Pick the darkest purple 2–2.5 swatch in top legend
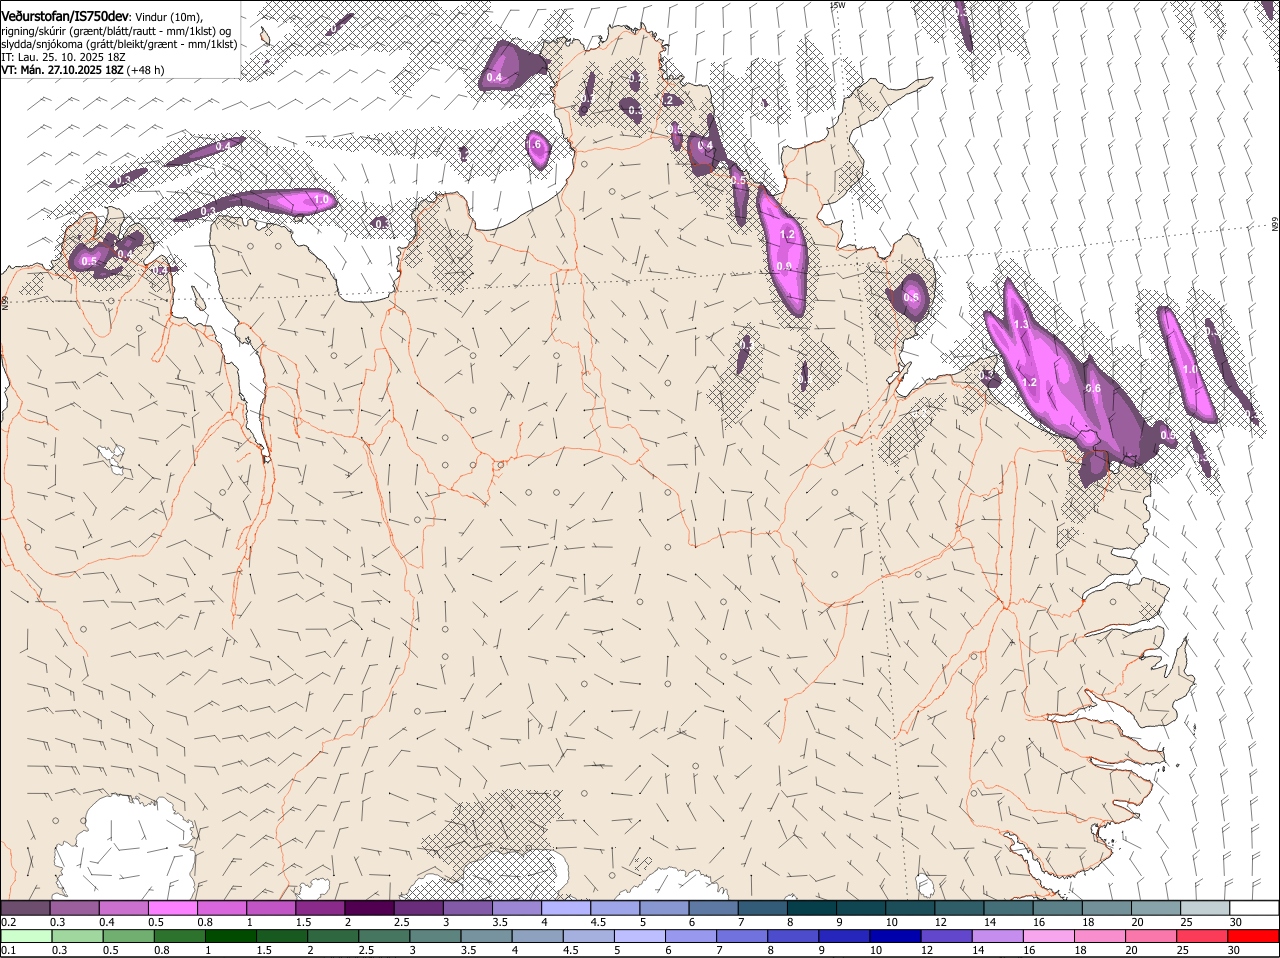The height and width of the screenshot is (958, 1280). [x=369, y=908]
